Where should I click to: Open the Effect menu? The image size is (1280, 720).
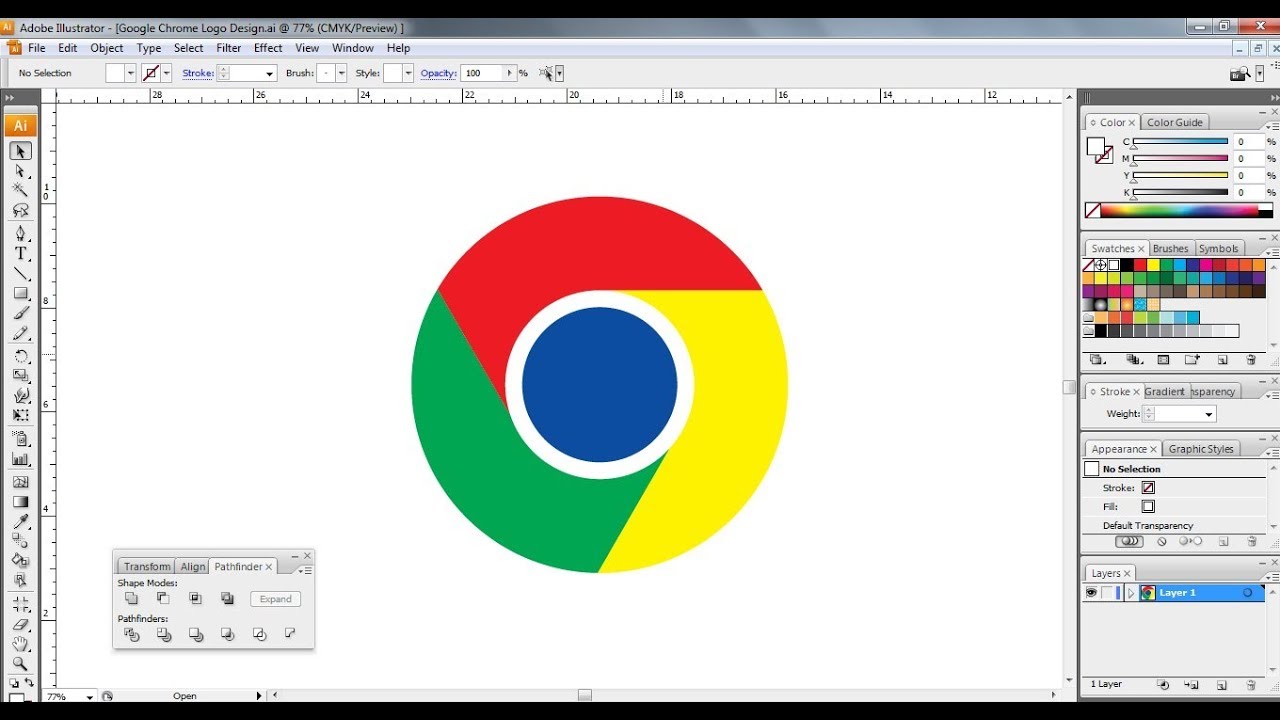click(268, 48)
